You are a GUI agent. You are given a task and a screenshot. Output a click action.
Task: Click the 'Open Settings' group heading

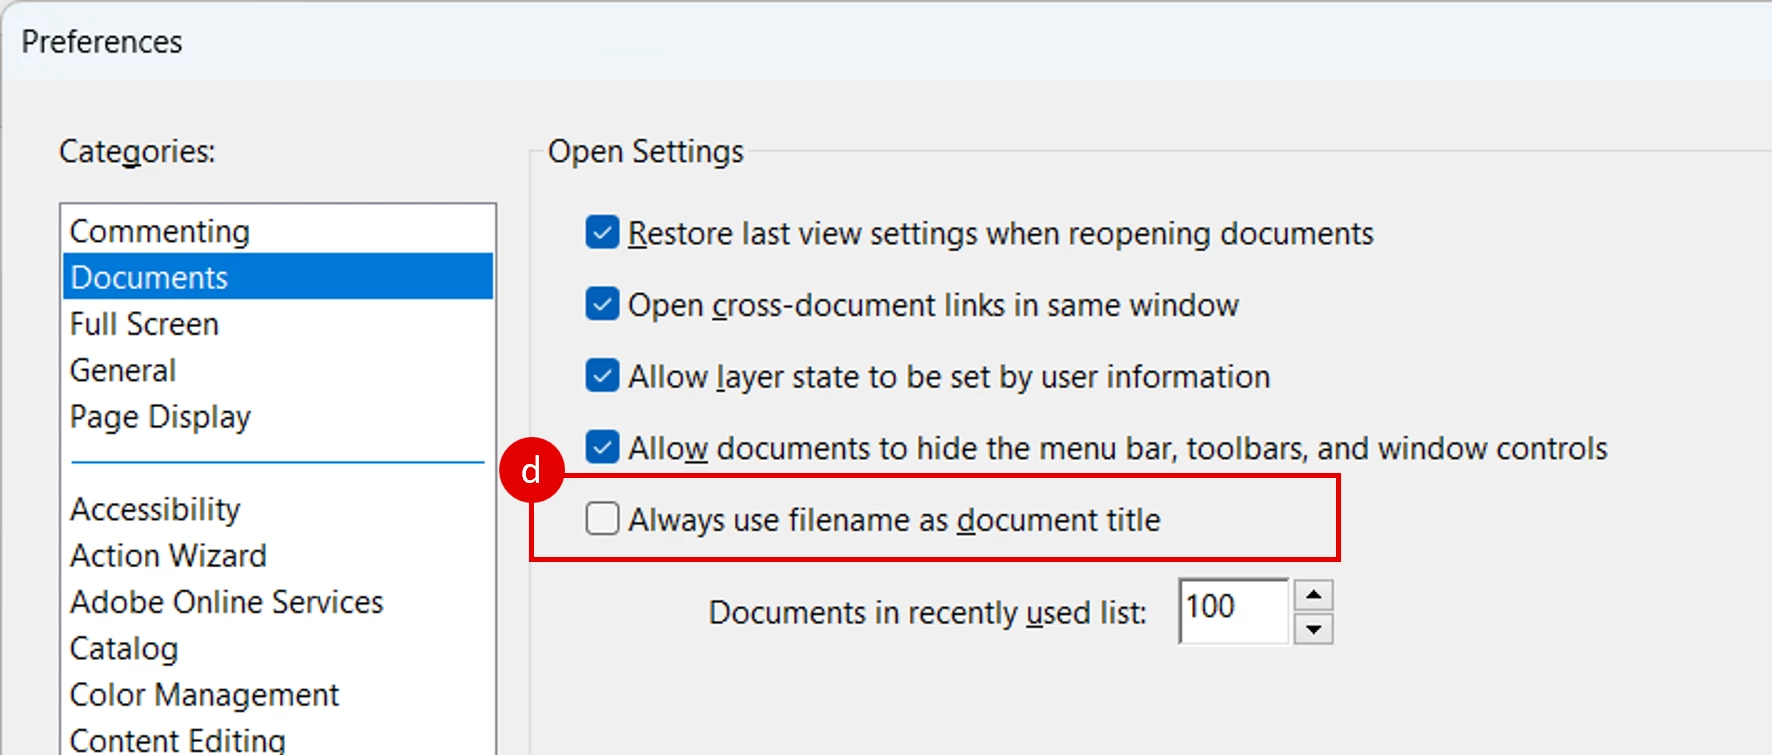[x=645, y=151]
